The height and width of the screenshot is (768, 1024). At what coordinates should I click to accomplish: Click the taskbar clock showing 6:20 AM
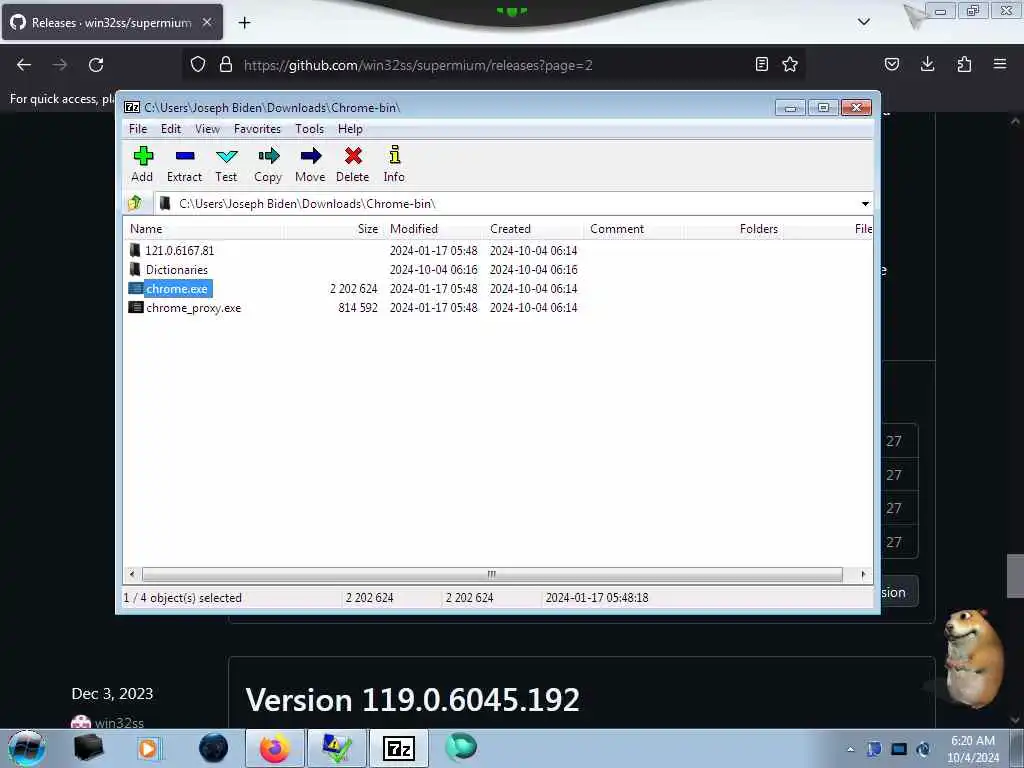(x=972, y=749)
